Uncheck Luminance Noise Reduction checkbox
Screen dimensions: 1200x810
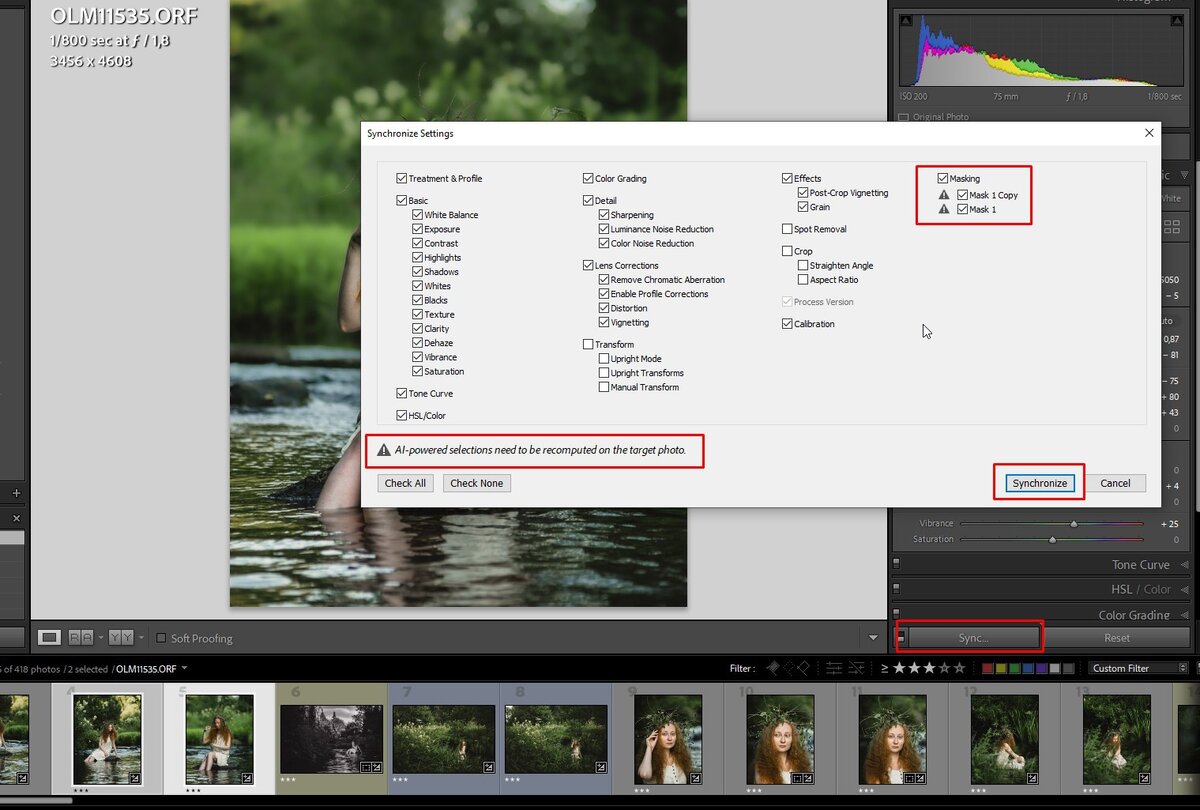click(604, 229)
